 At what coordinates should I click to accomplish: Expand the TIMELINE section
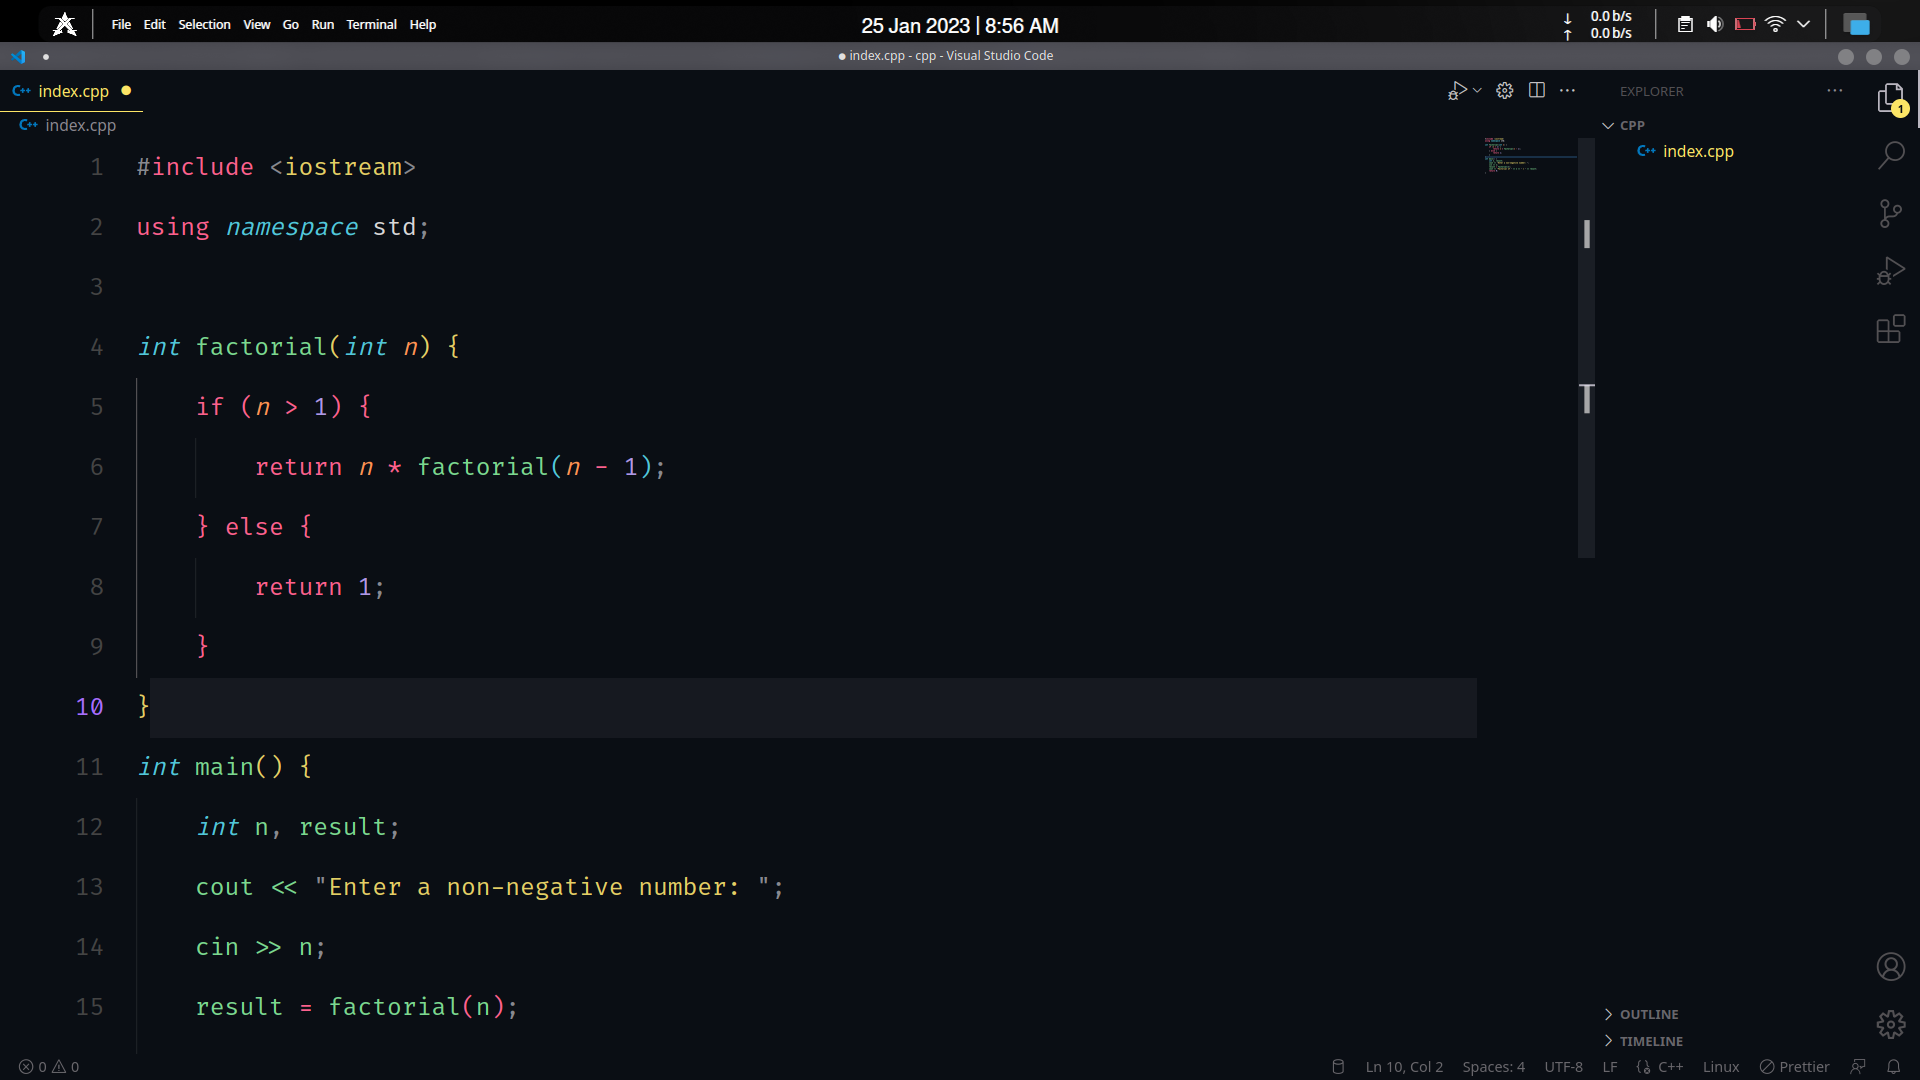(x=1643, y=1041)
